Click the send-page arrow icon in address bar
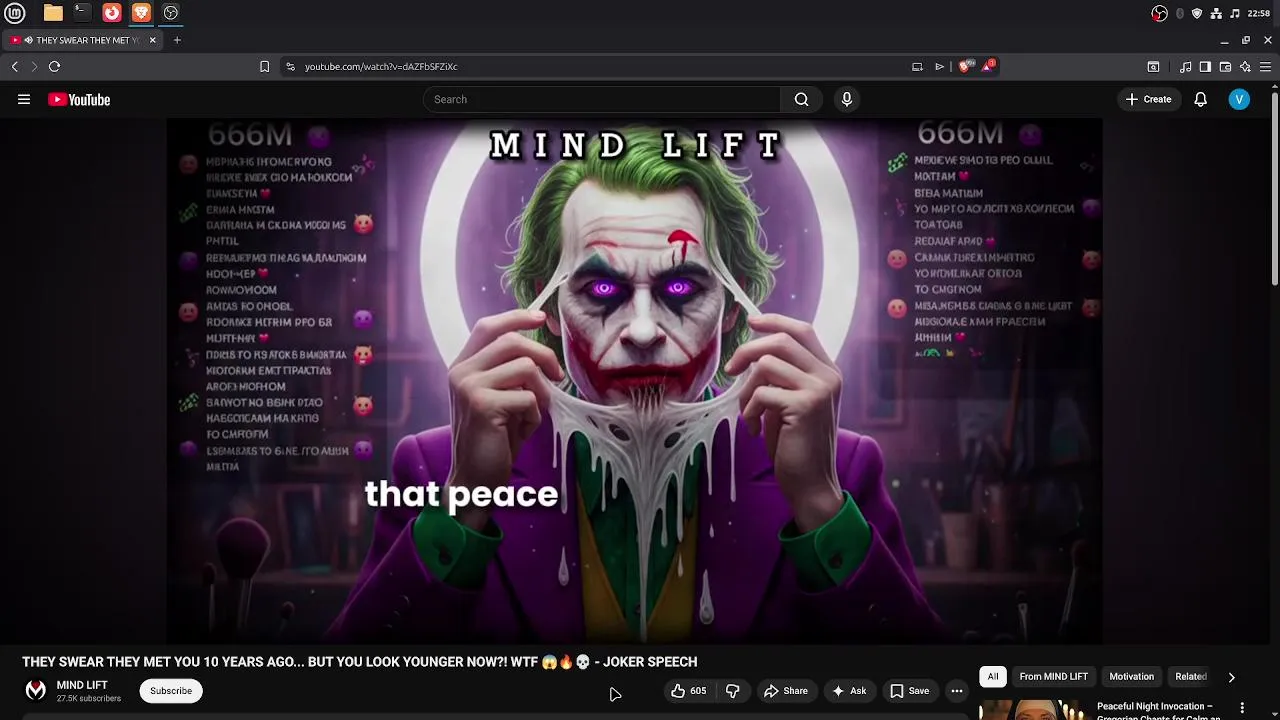Image resolution: width=1280 pixels, height=720 pixels. tap(940, 67)
